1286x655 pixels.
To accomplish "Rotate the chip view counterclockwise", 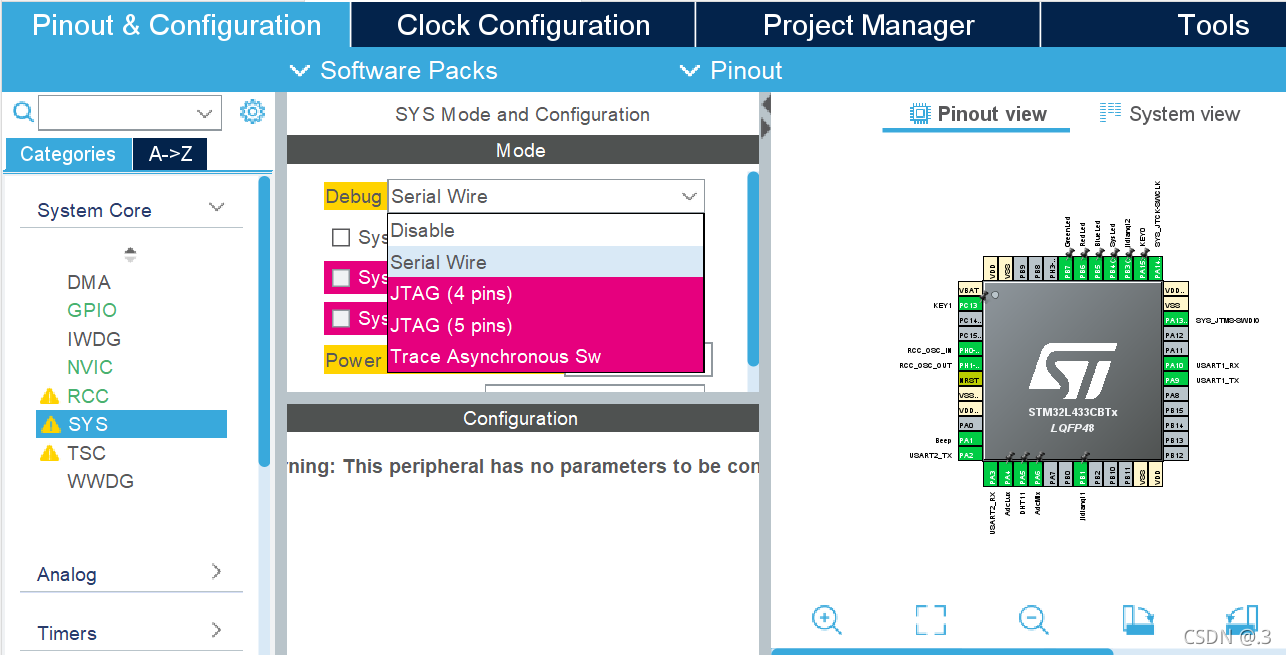I will (1241, 619).
